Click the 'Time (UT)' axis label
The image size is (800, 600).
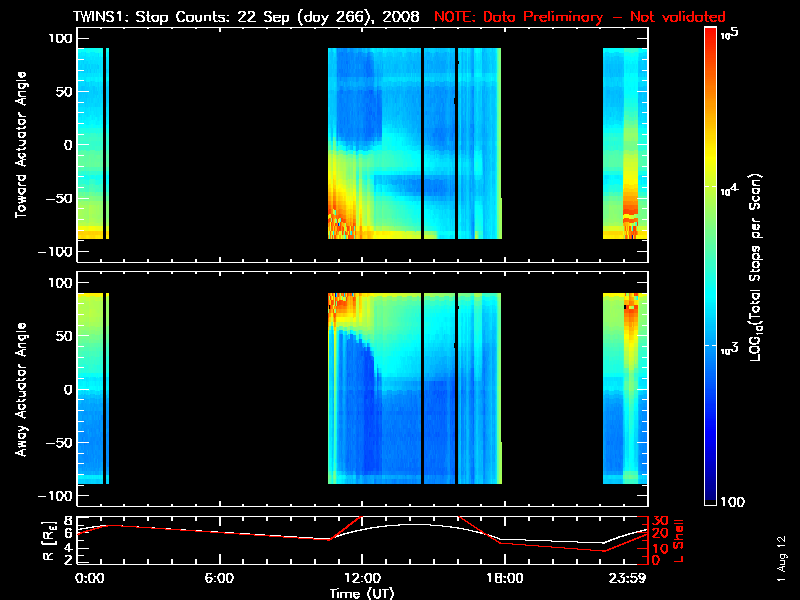pos(362,593)
